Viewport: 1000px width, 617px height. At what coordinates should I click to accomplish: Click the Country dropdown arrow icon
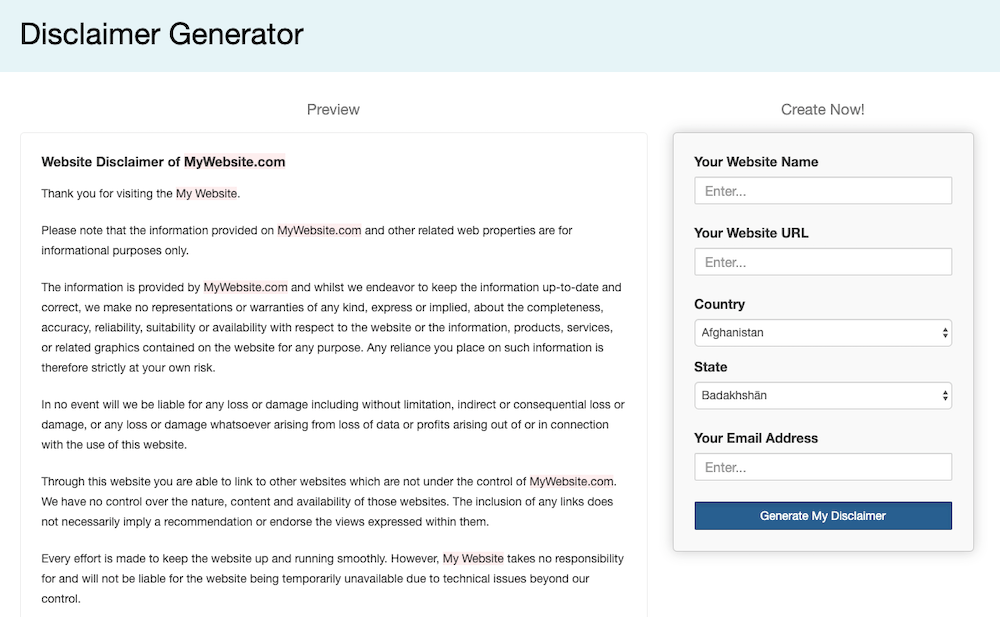[x=945, y=333]
